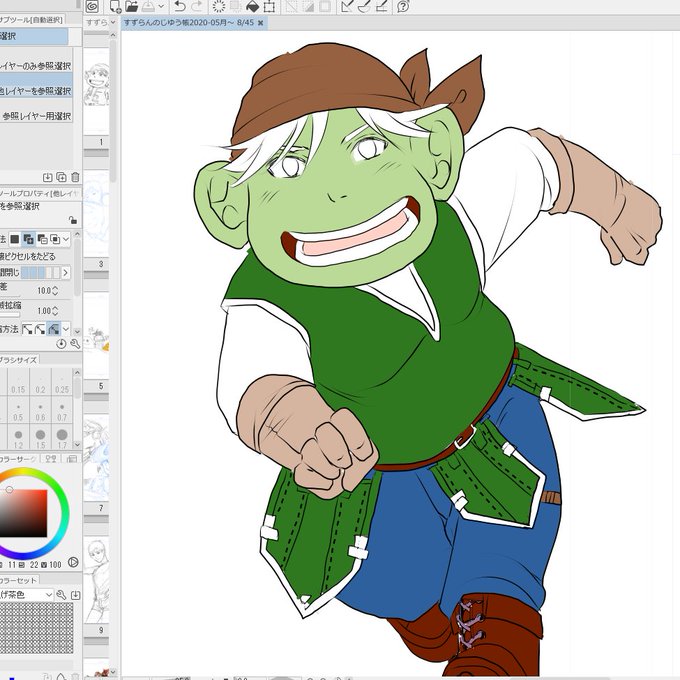The height and width of the screenshot is (680, 680).
Task: Expand the selection mode options dropdown arrow
Action: 66,239
